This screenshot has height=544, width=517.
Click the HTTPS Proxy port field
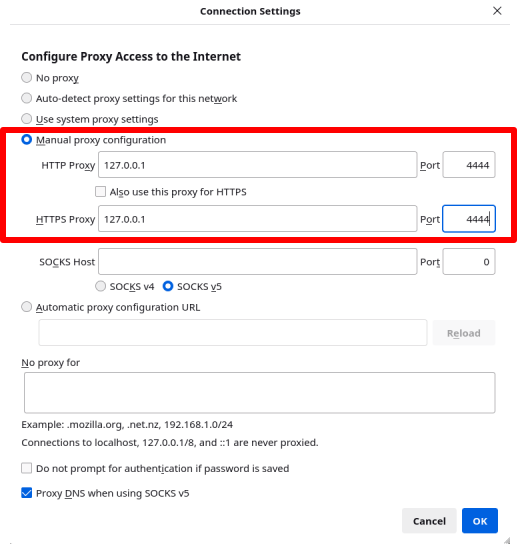(469, 219)
